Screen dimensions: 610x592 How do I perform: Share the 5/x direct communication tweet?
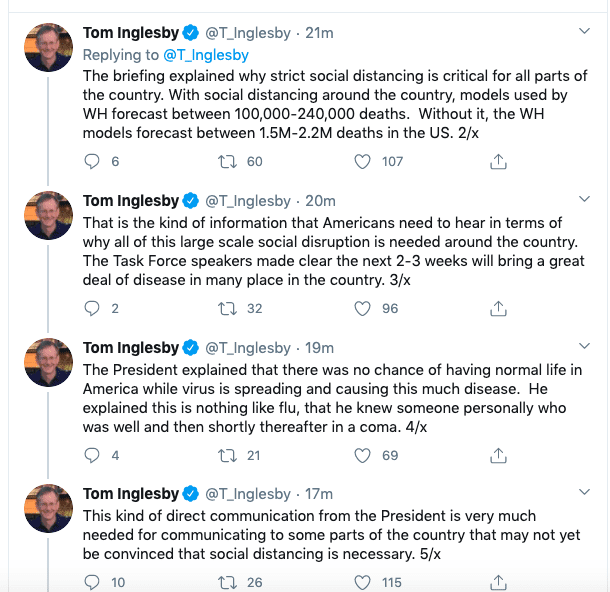(499, 582)
